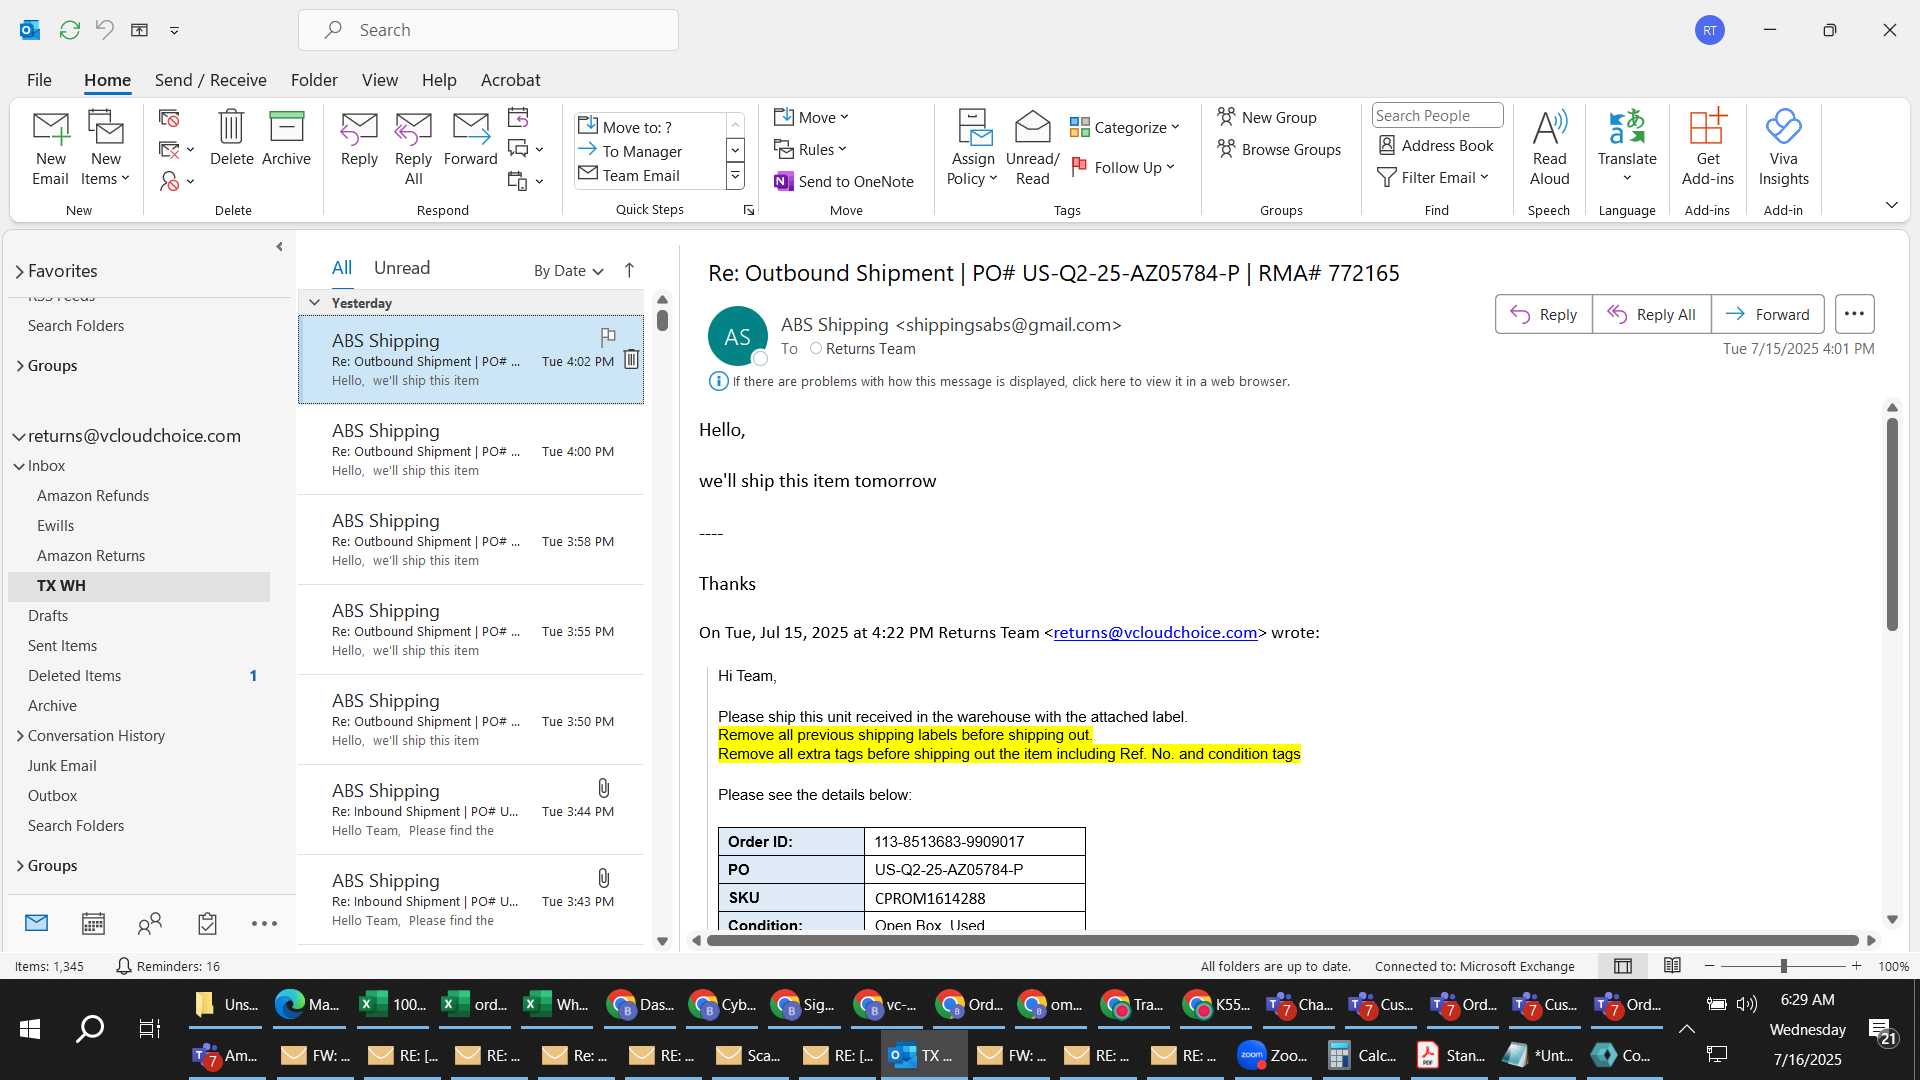Open the By Date sort dropdown
Image resolution: width=1920 pixels, height=1080 pixels.
click(x=568, y=271)
